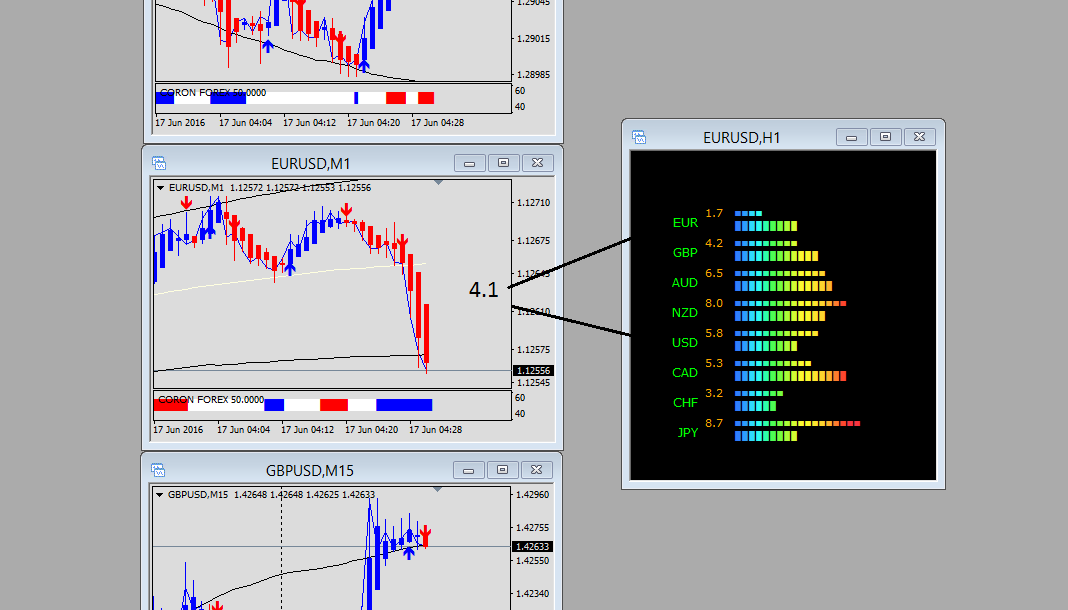
Task: Click the JPY currency label
Action: pyautogui.click(x=688, y=432)
